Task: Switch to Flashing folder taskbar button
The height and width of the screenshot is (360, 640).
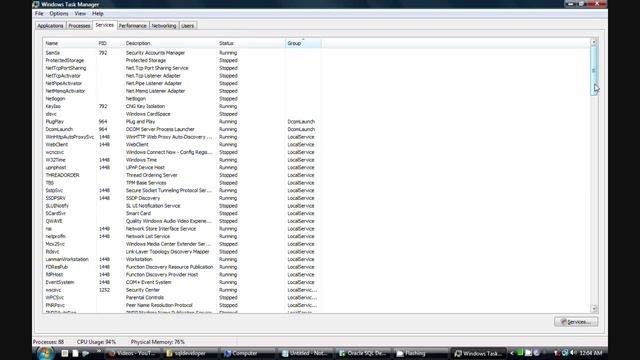Action: [x=421, y=353]
